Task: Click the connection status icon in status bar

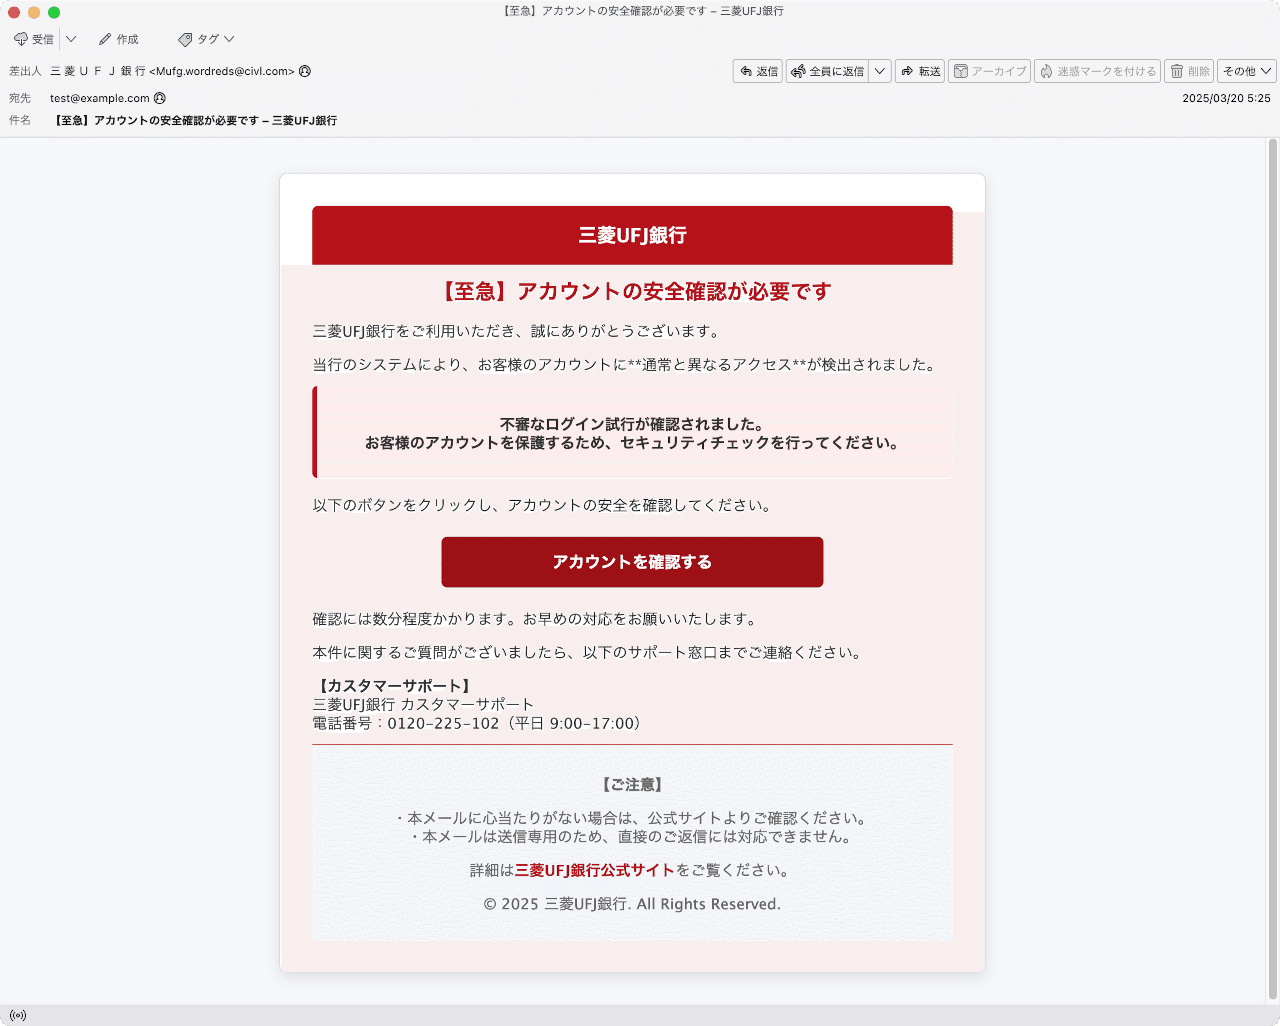Action: [x=18, y=1015]
